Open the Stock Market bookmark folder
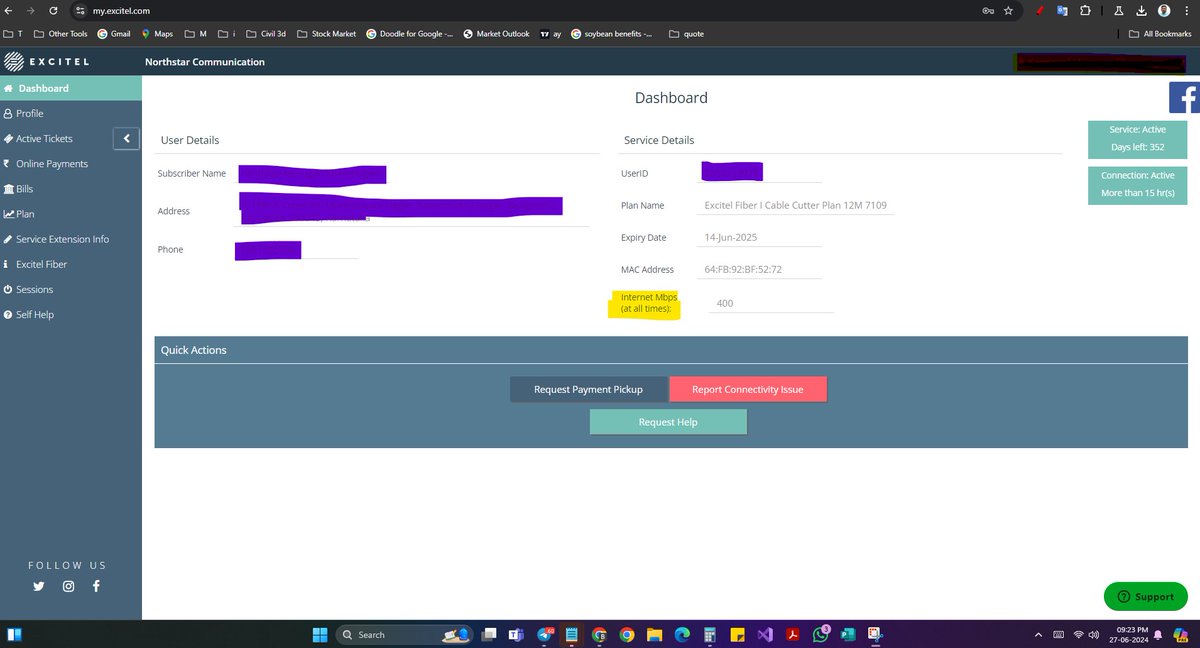This screenshot has height=648, width=1200. point(326,34)
